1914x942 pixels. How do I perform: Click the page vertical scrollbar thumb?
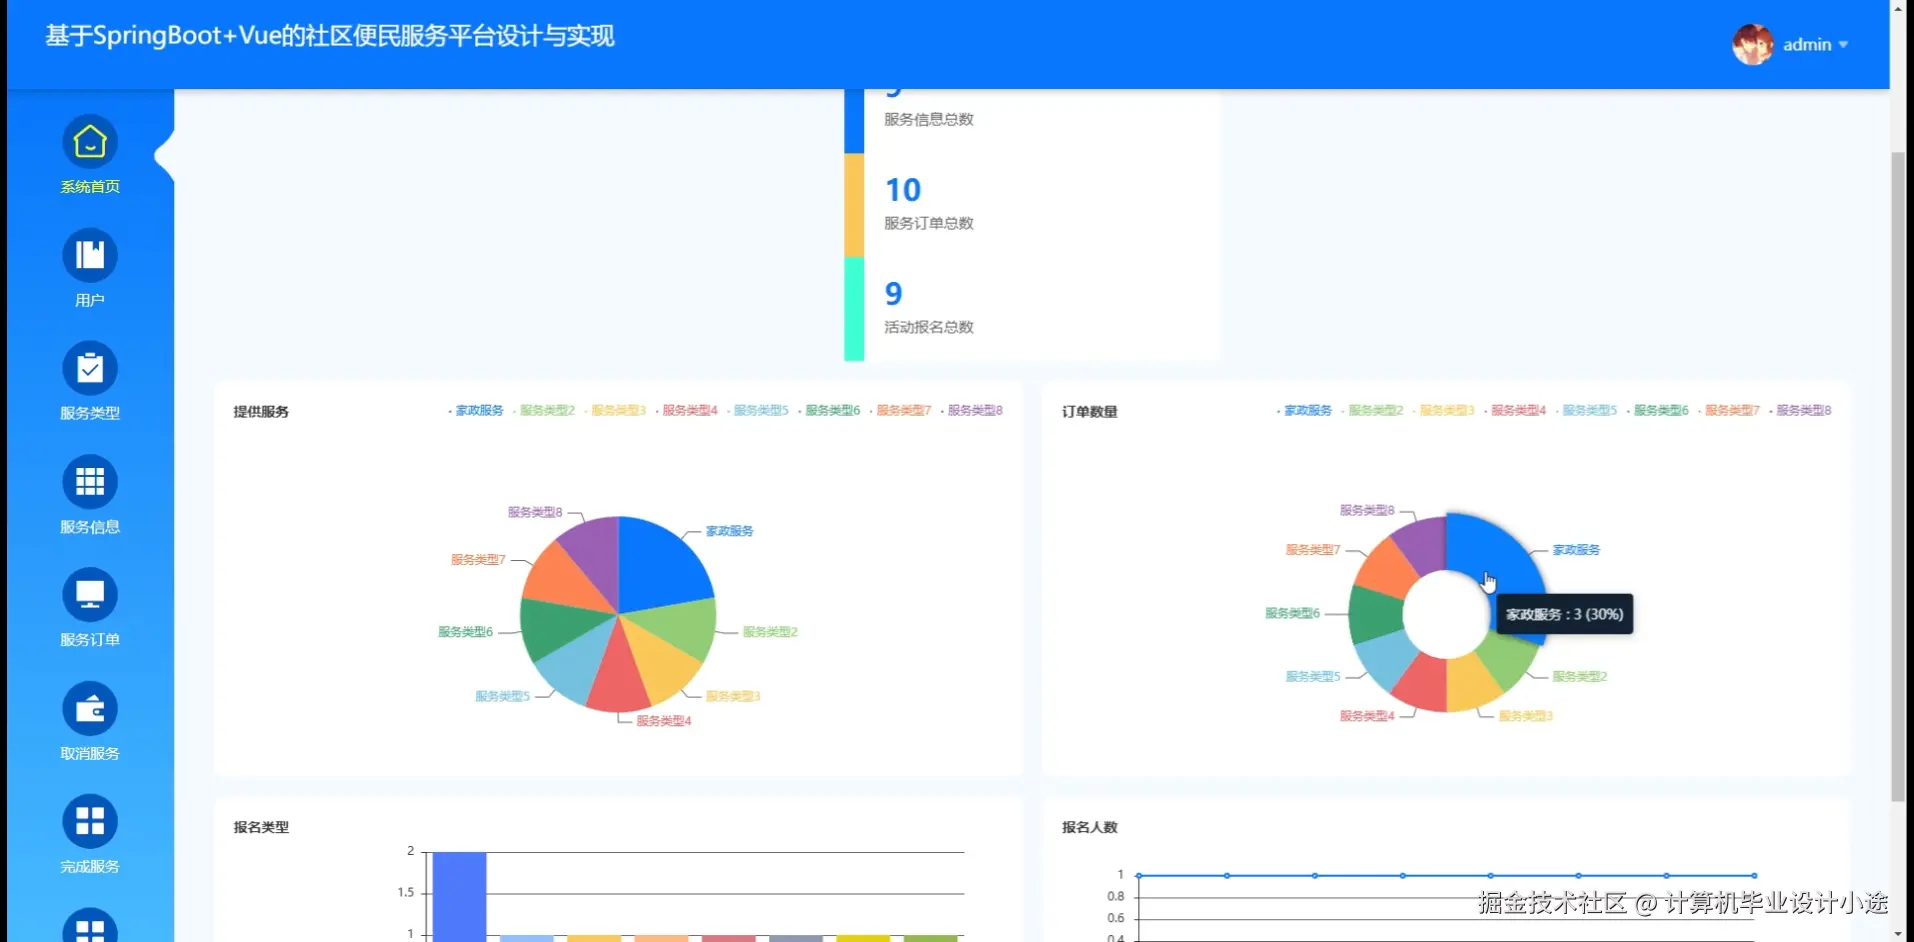pos(1898,476)
